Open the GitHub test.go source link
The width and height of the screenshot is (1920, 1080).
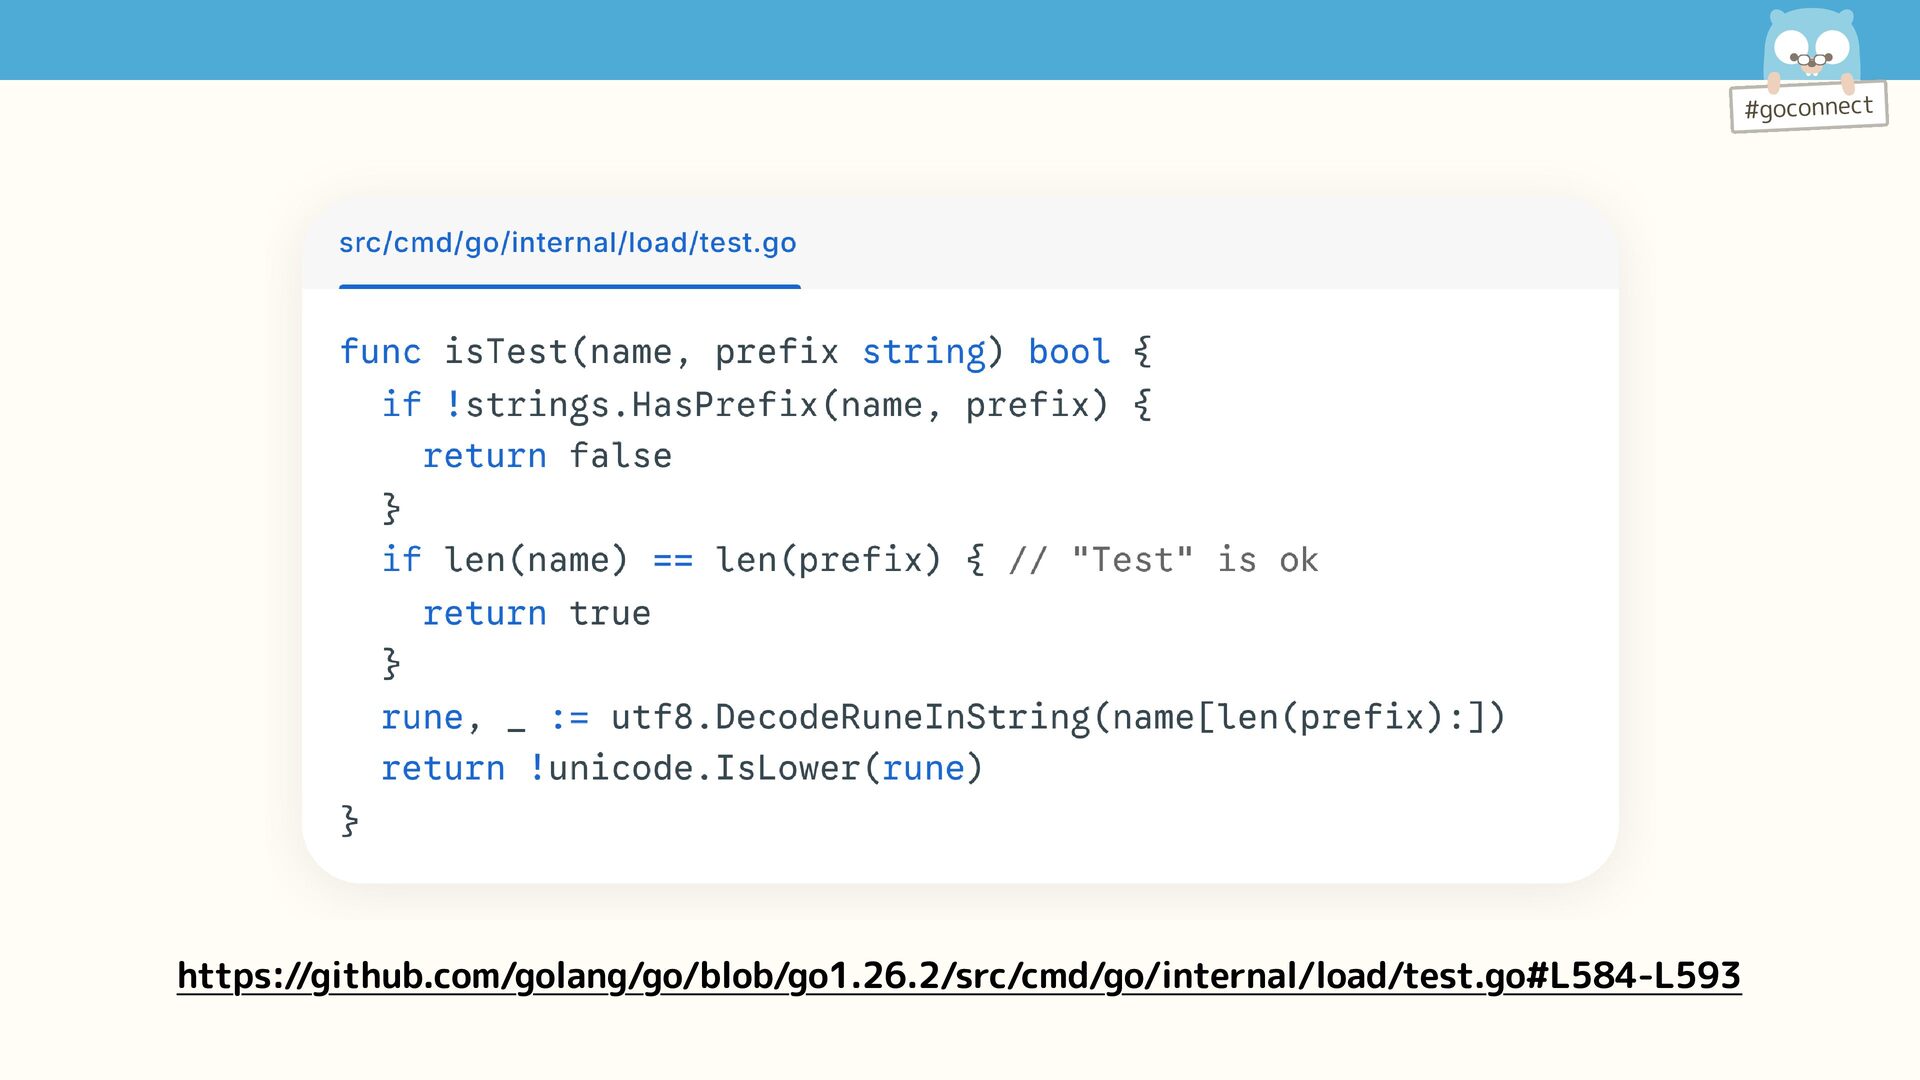(958, 975)
